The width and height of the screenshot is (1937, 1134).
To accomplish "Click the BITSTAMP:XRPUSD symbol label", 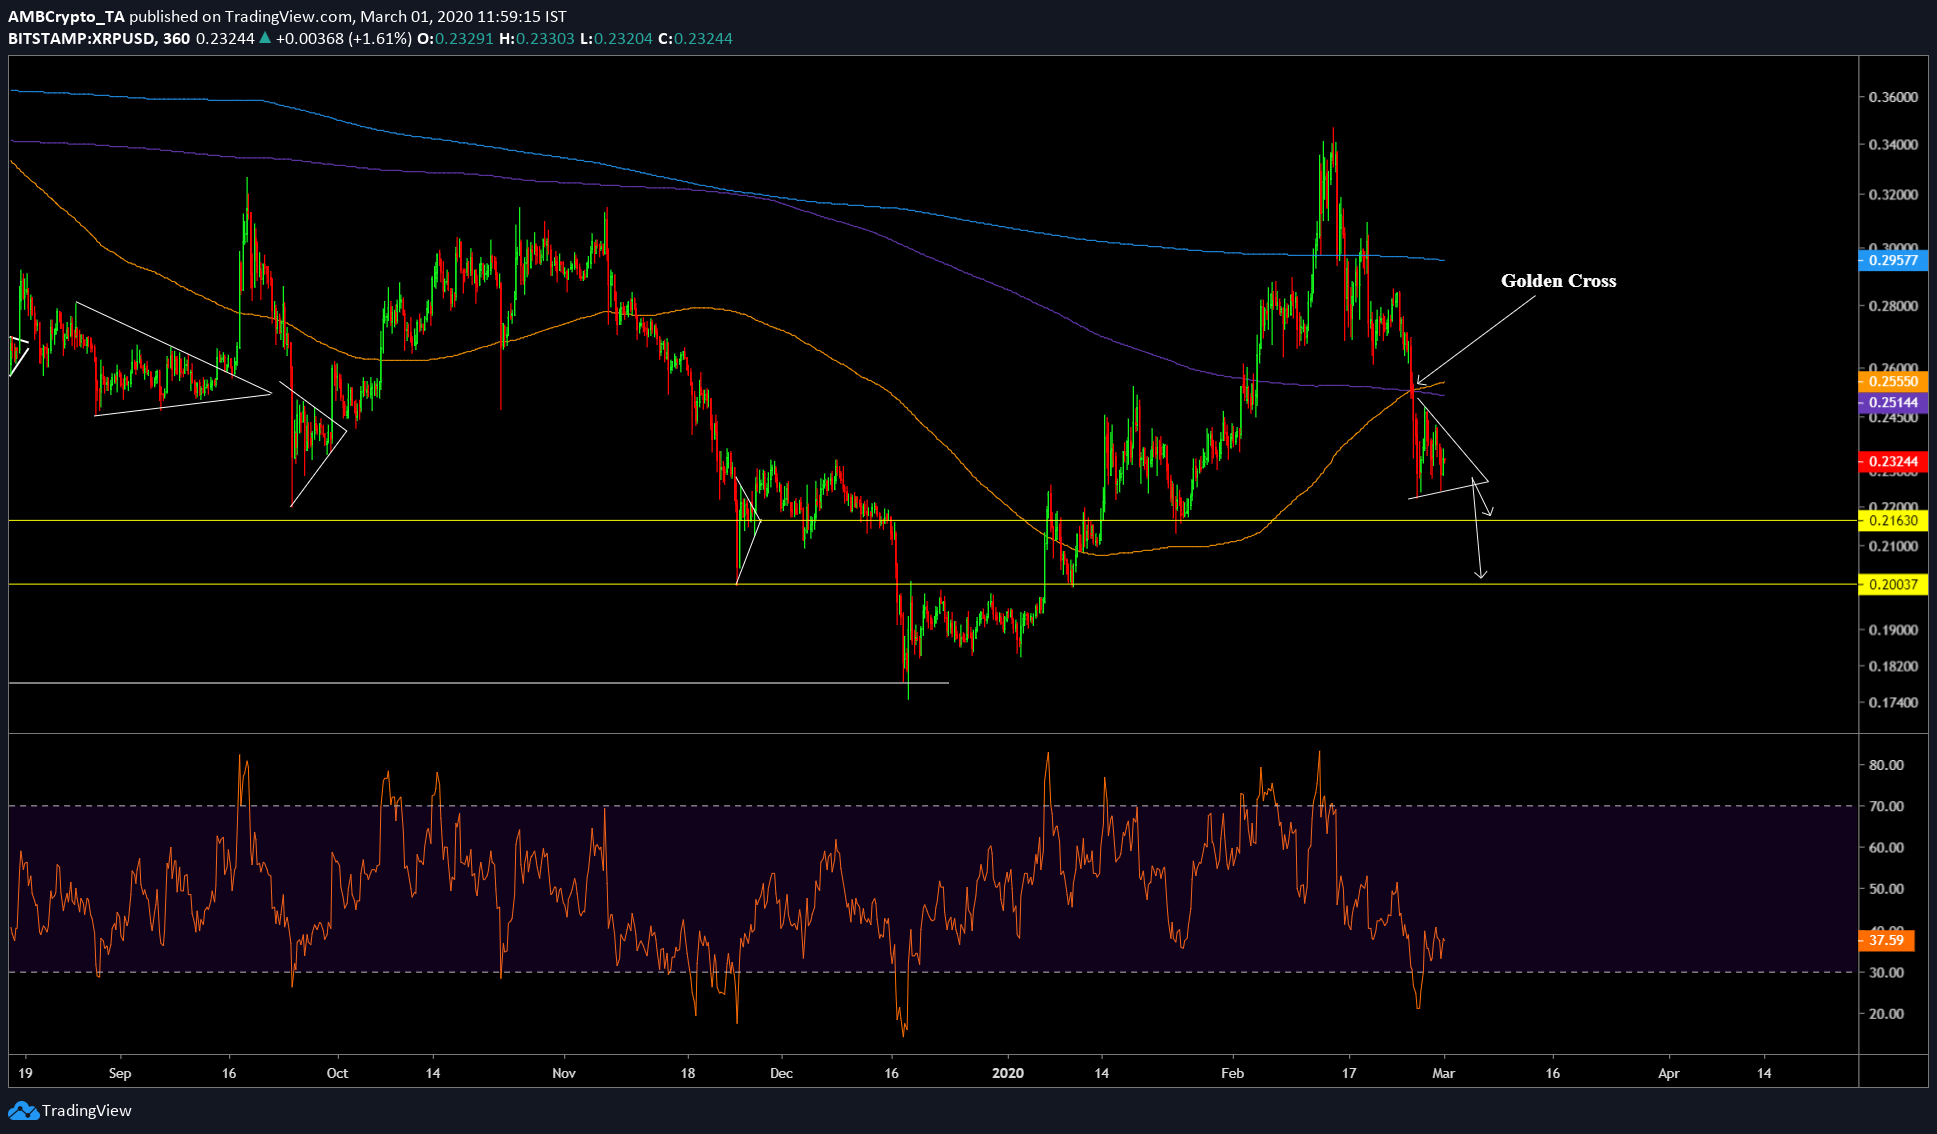I will tap(82, 38).
